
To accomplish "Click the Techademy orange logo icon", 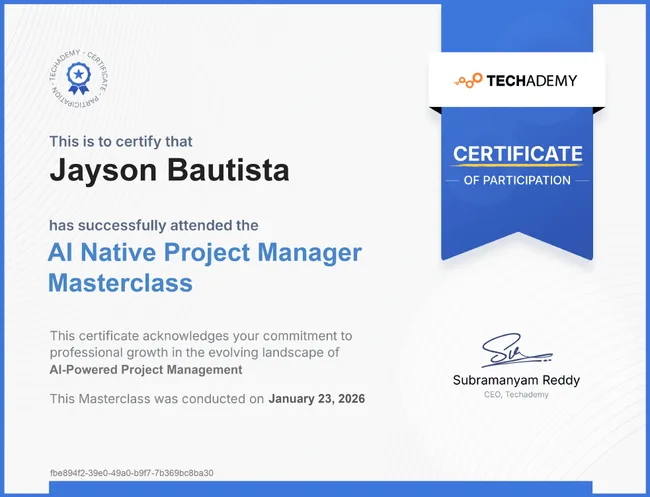I will pyautogui.click(x=468, y=80).
